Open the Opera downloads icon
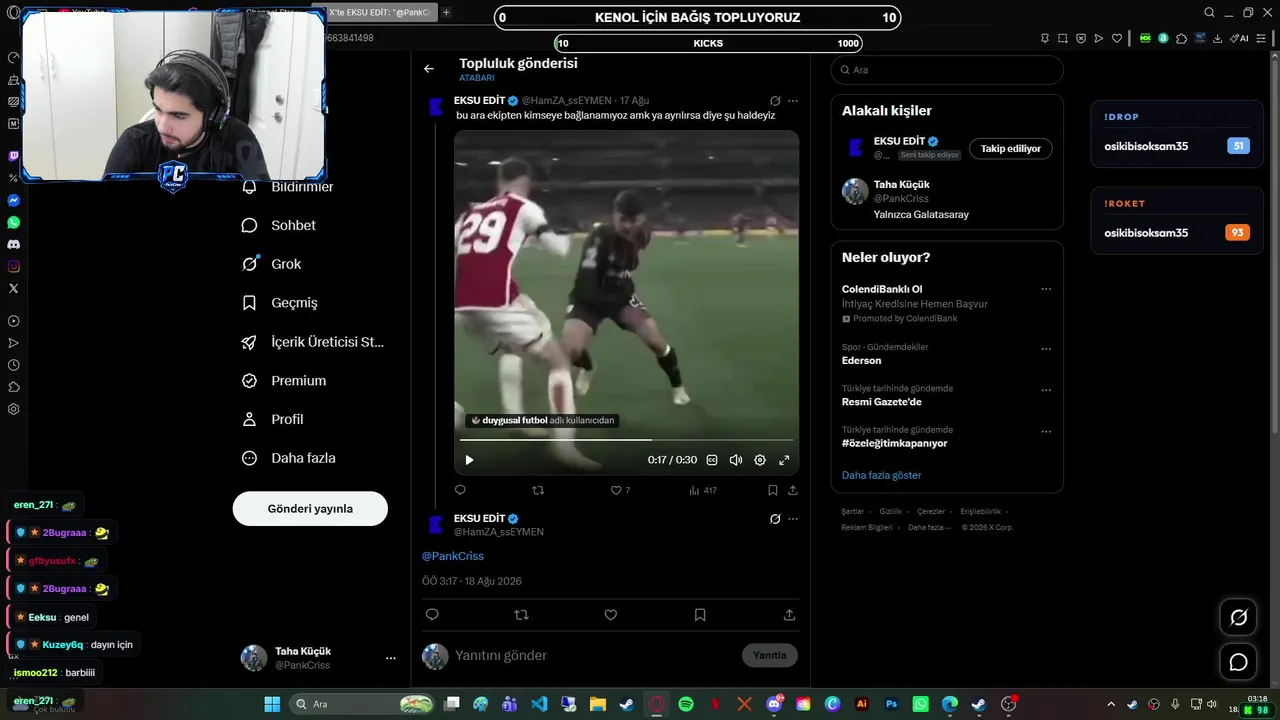1280x720 pixels. pos(1217,38)
